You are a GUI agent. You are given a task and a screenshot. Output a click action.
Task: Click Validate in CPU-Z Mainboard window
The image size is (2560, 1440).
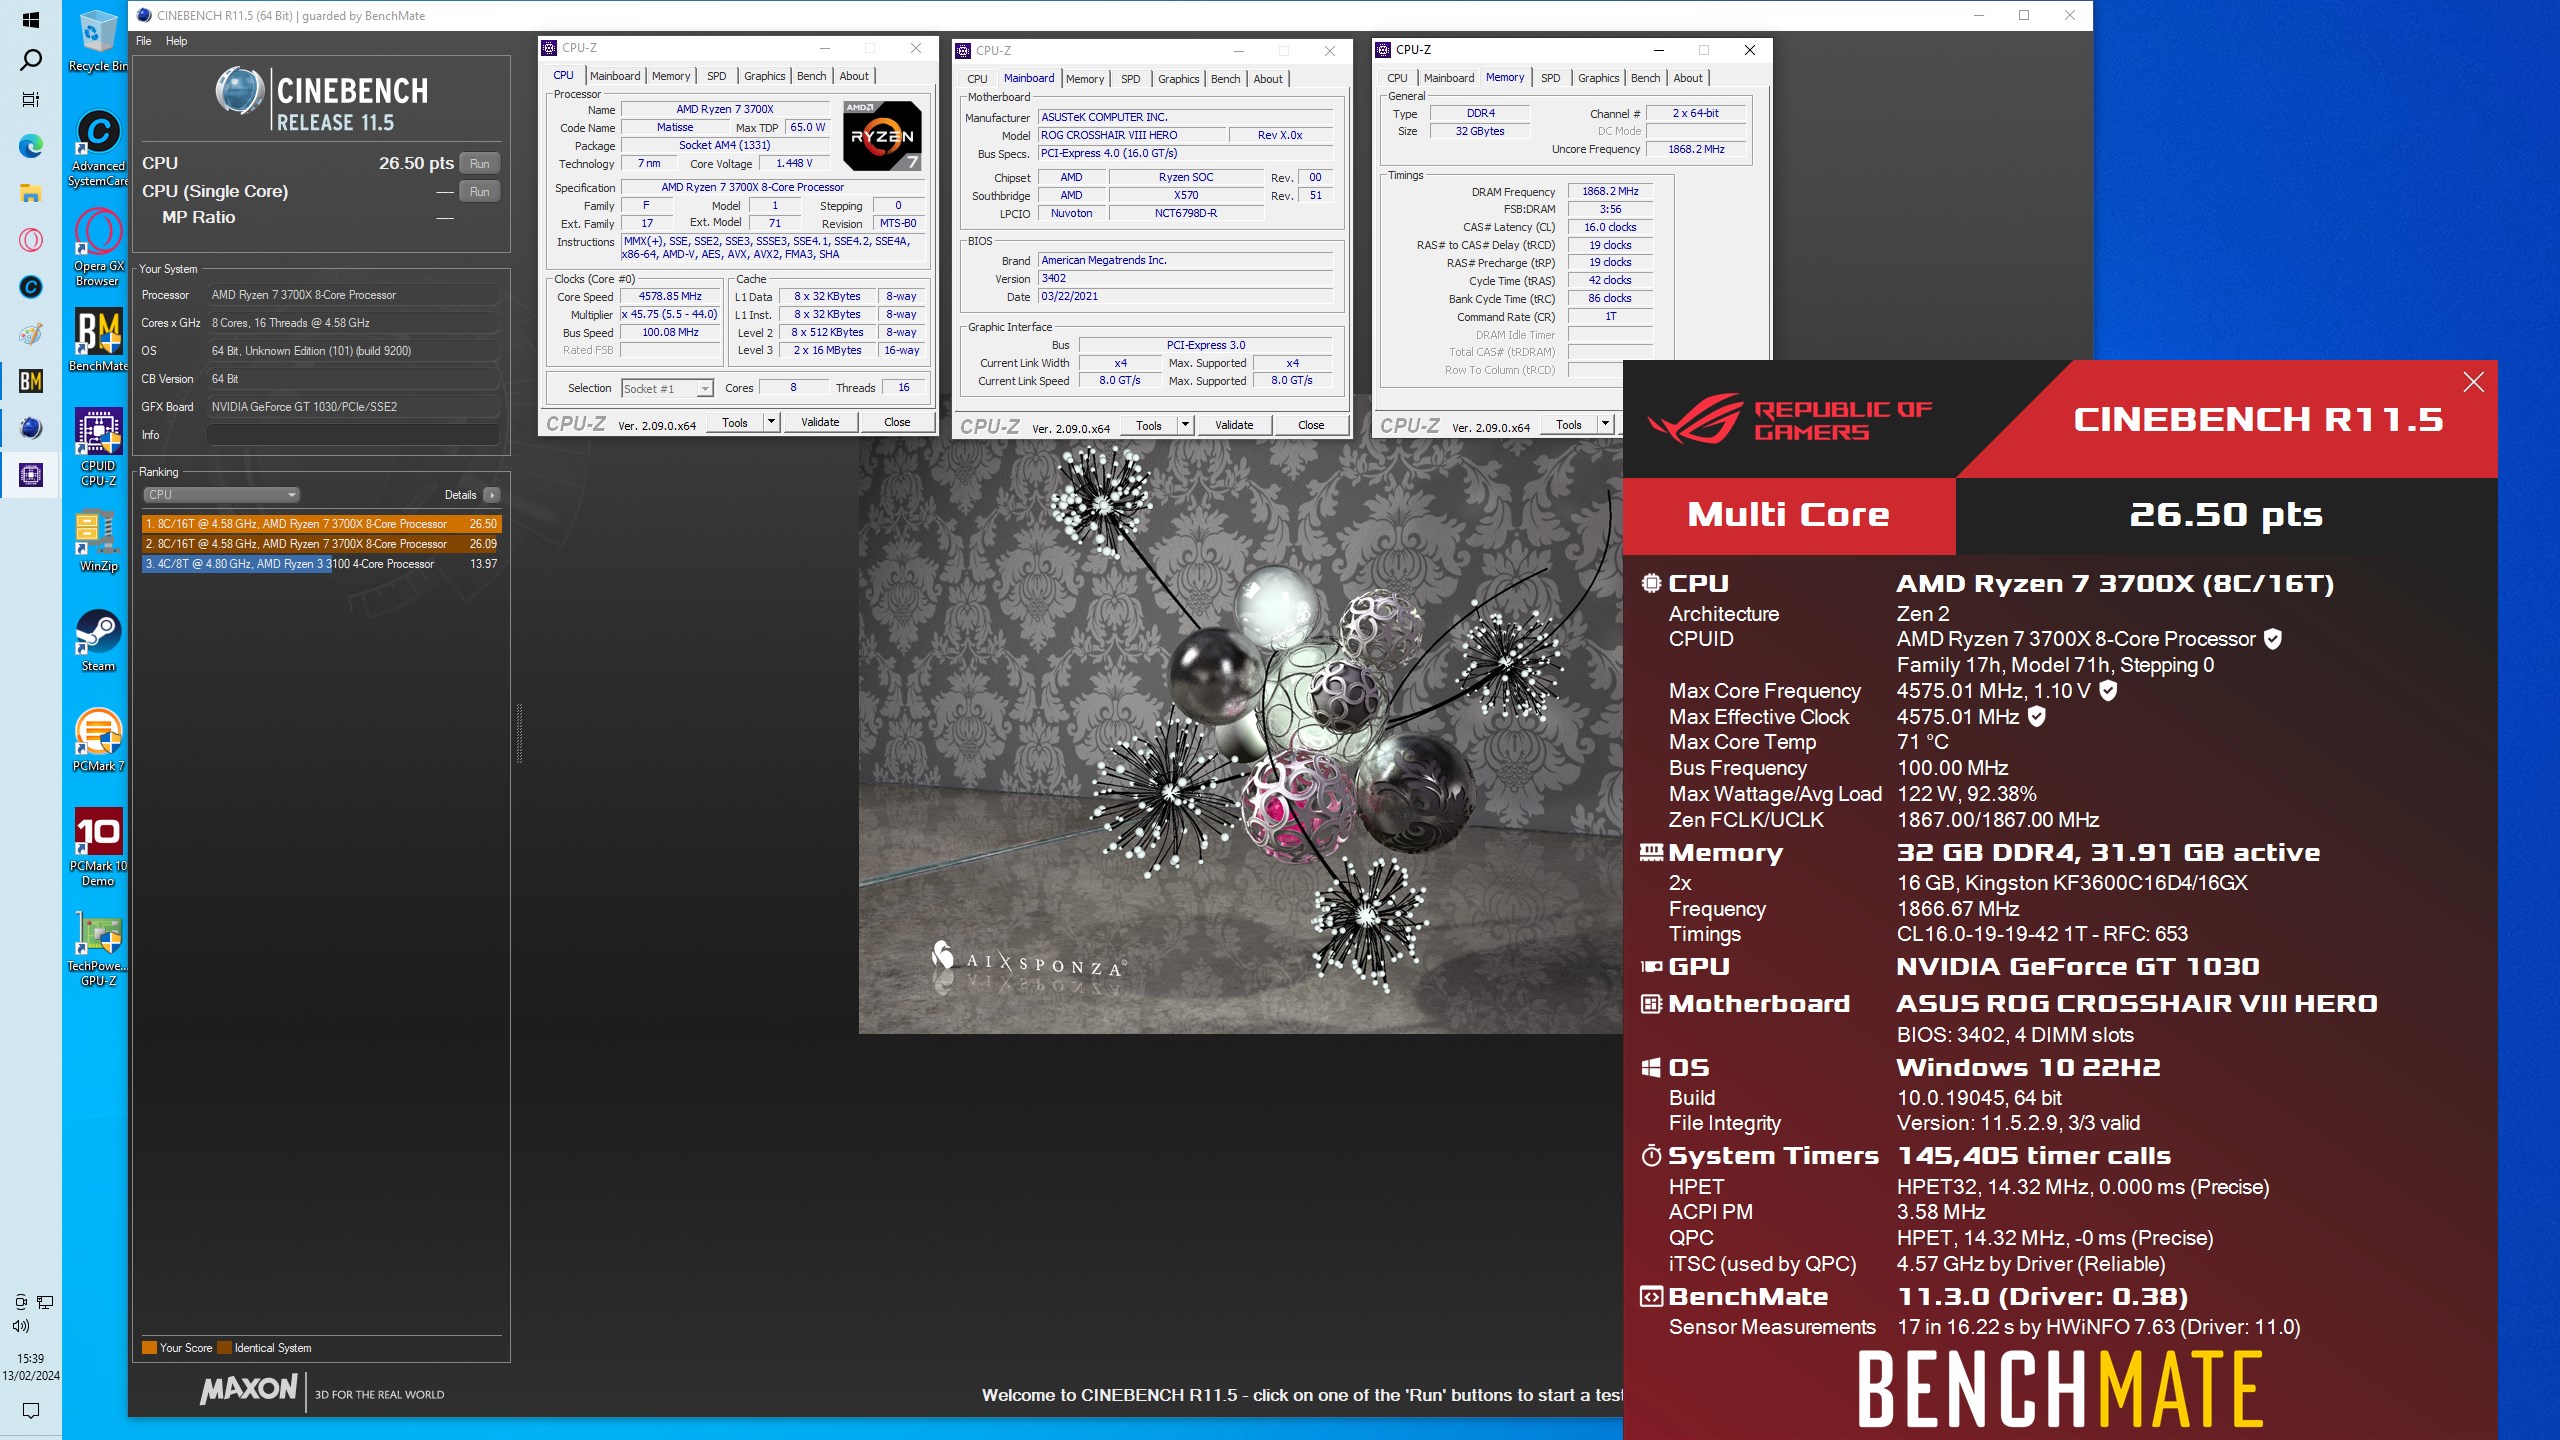[1234, 425]
